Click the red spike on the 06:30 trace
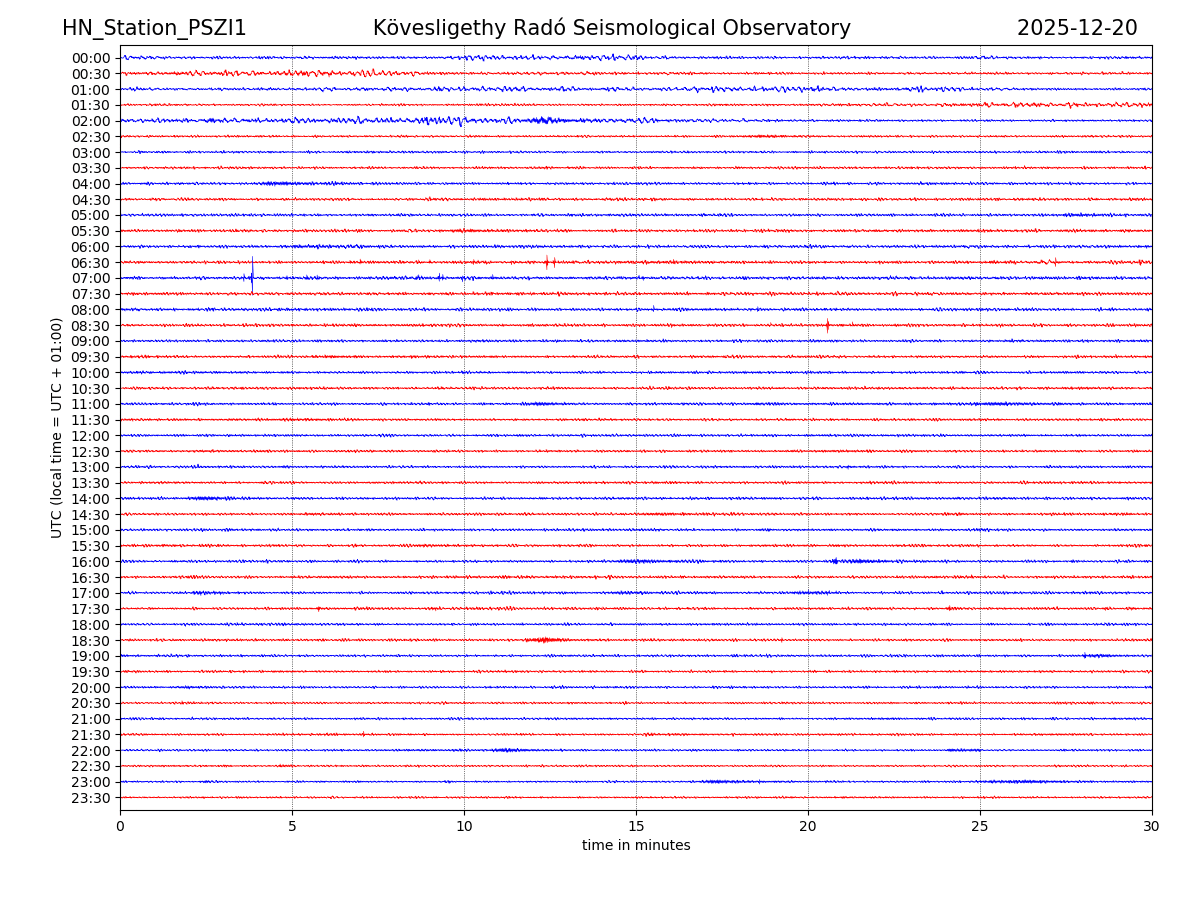Screen dimensions: 1200x900 pos(547,262)
